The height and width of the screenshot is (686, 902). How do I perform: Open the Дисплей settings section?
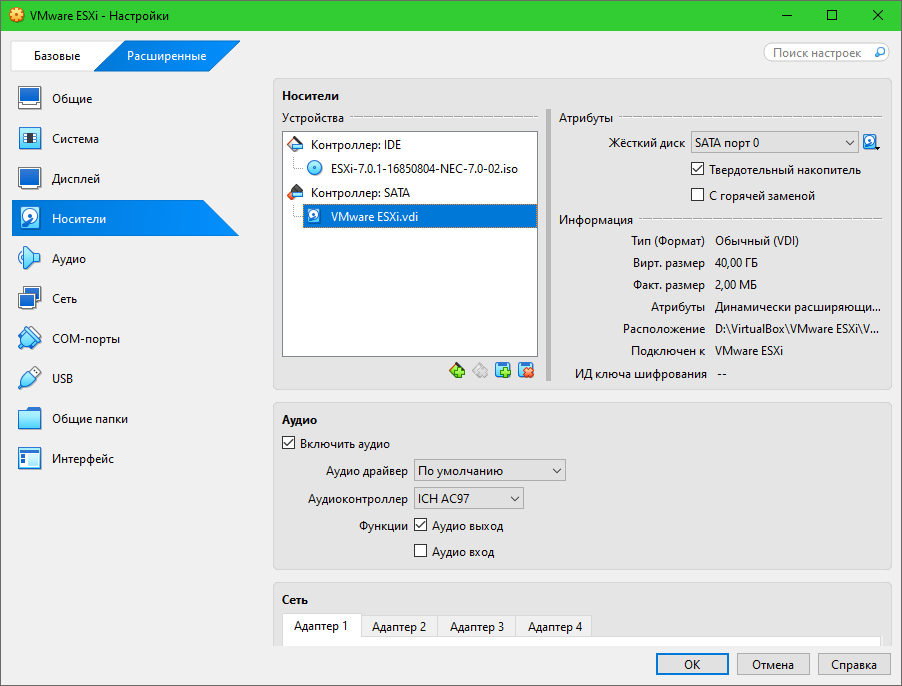click(x=75, y=179)
